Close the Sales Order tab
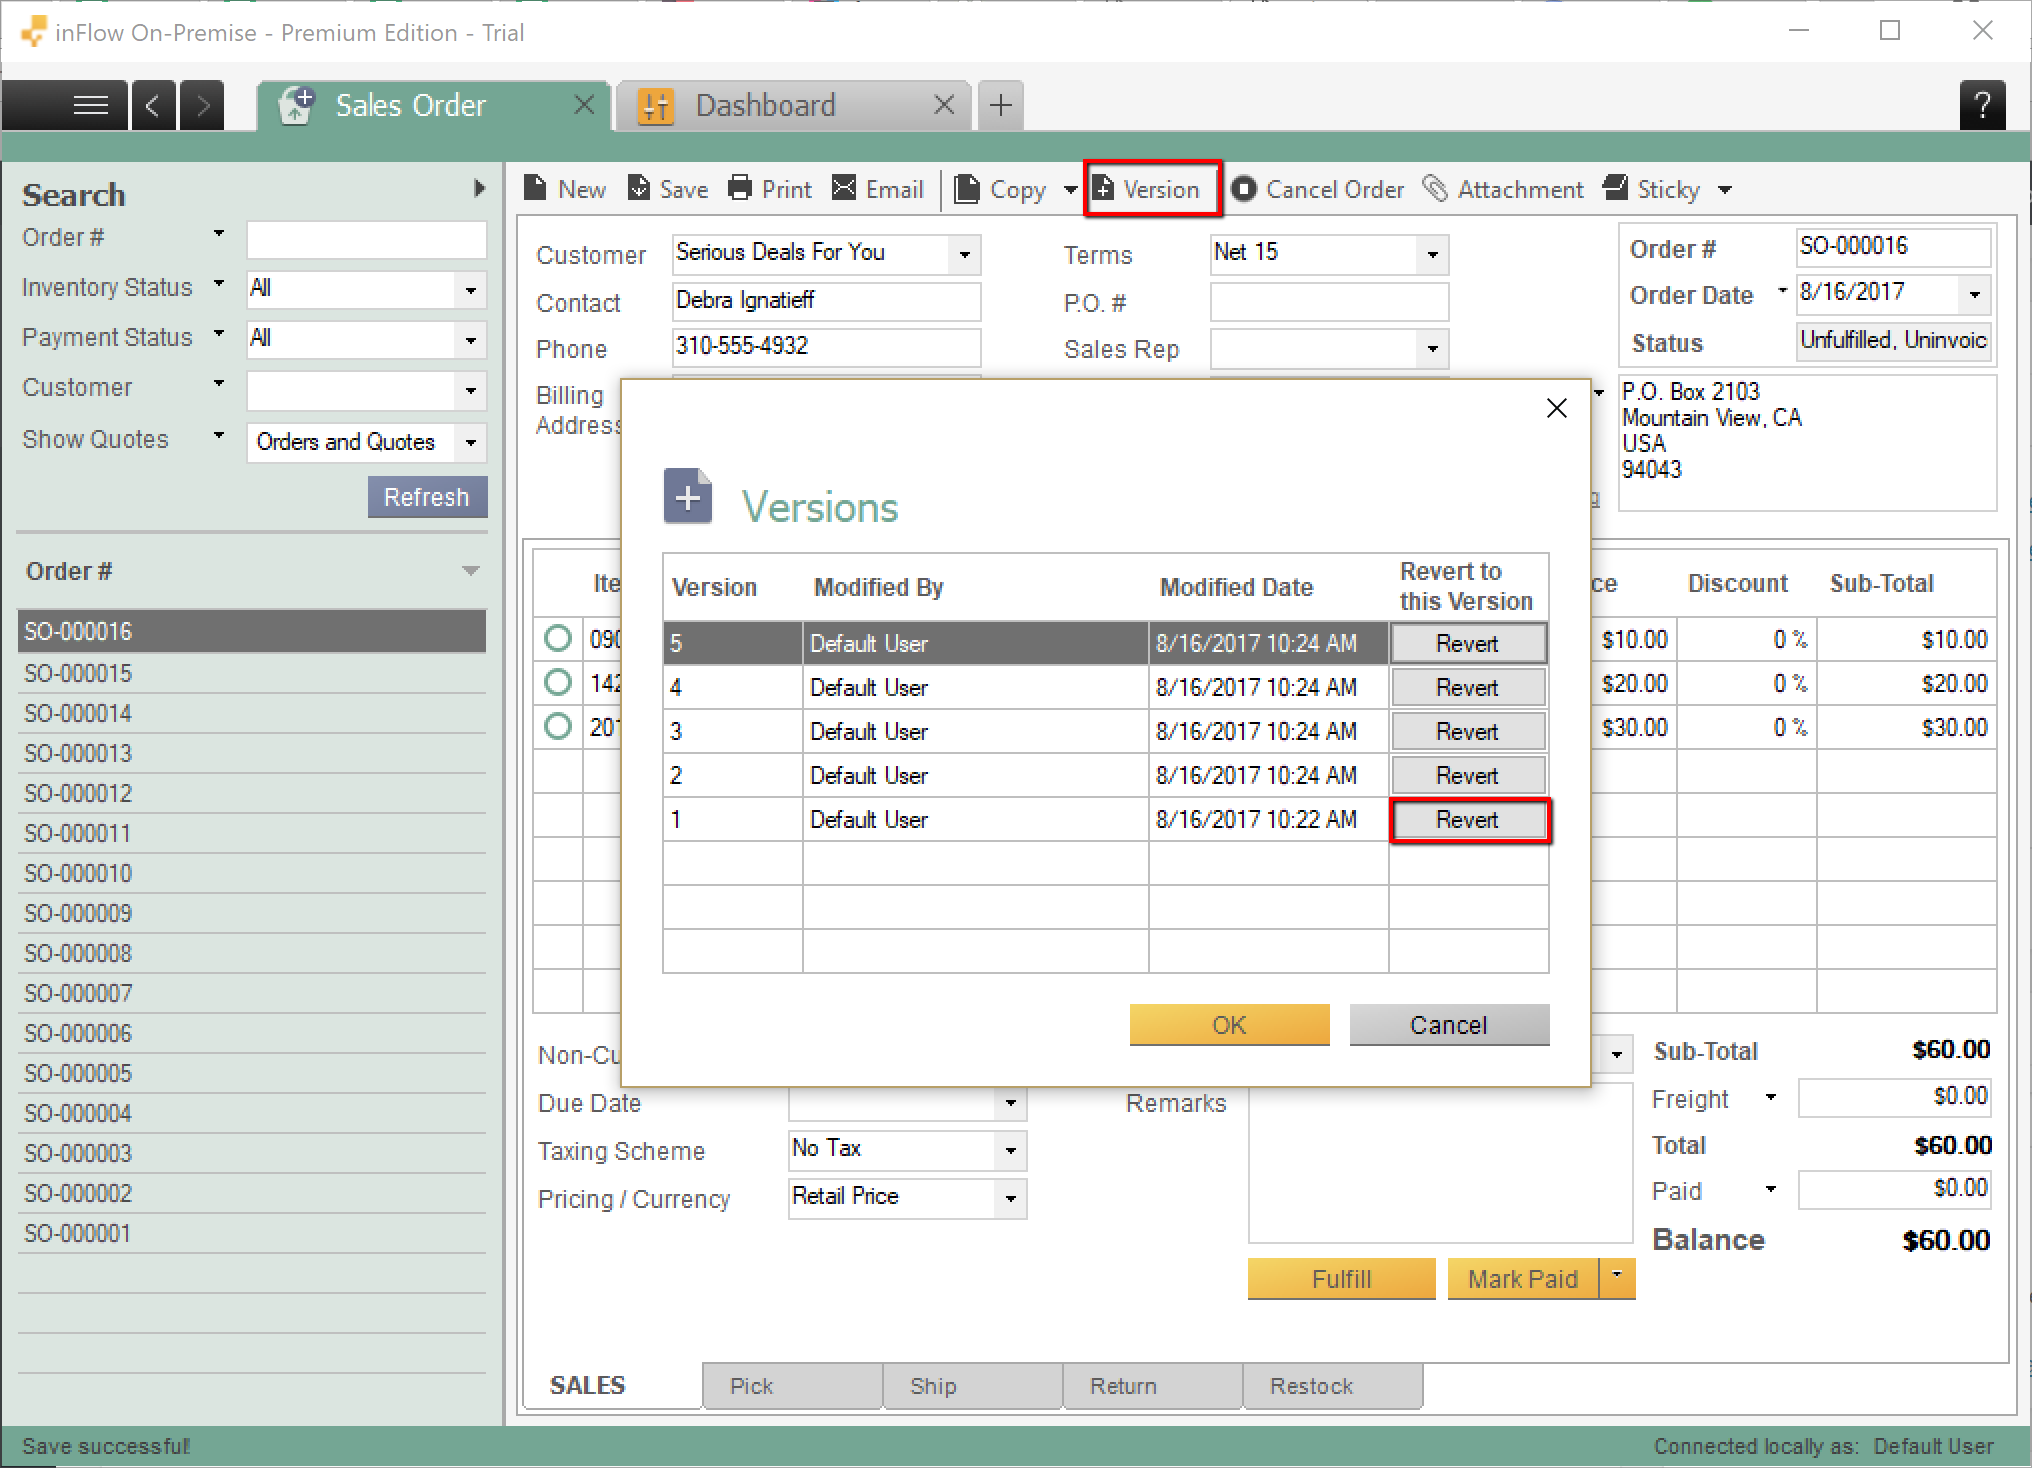Image resolution: width=2032 pixels, height=1468 pixels. 584,104
